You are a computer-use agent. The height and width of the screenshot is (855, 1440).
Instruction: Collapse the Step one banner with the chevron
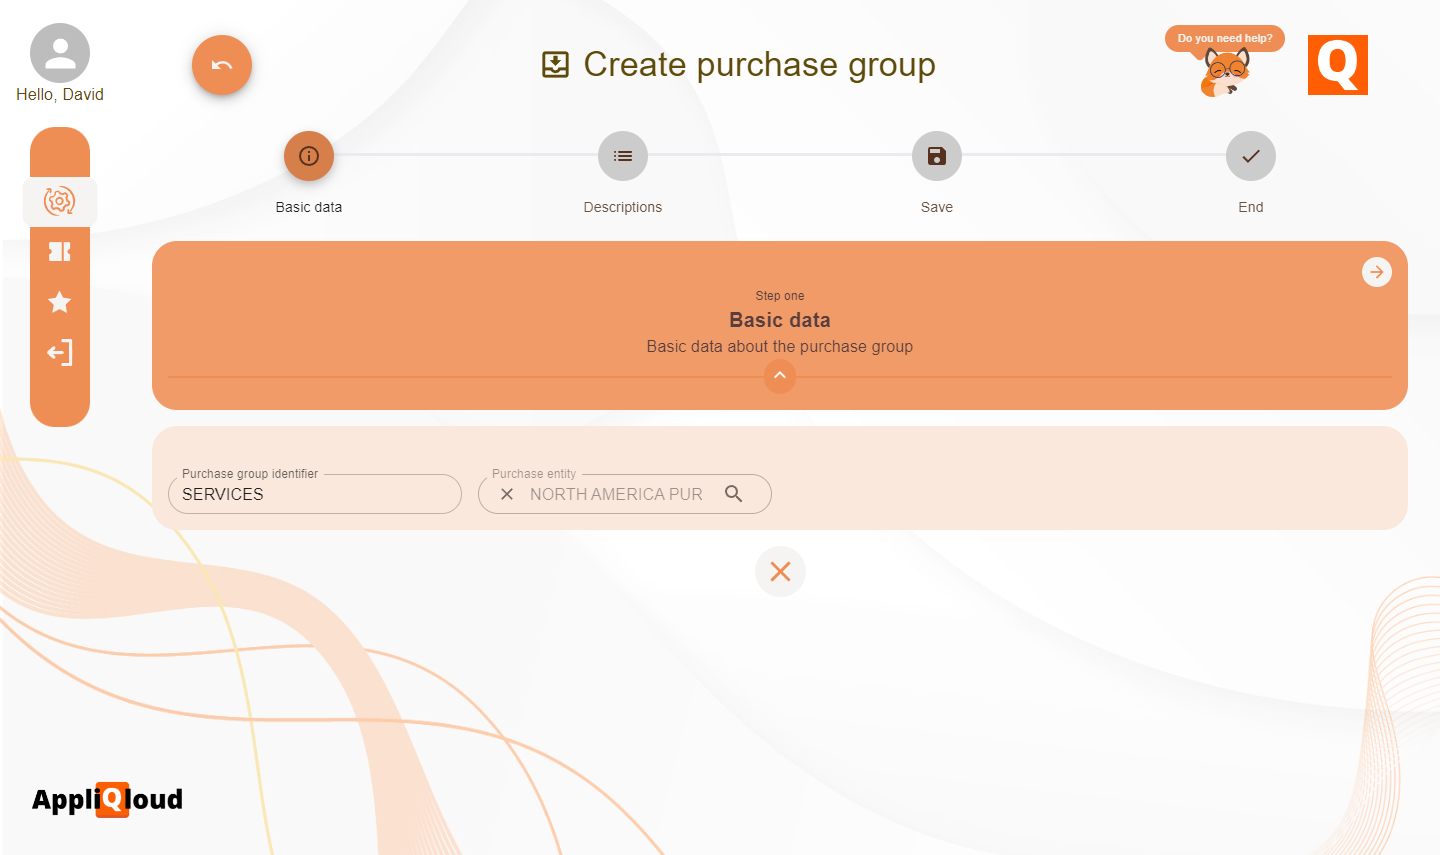coord(780,376)
